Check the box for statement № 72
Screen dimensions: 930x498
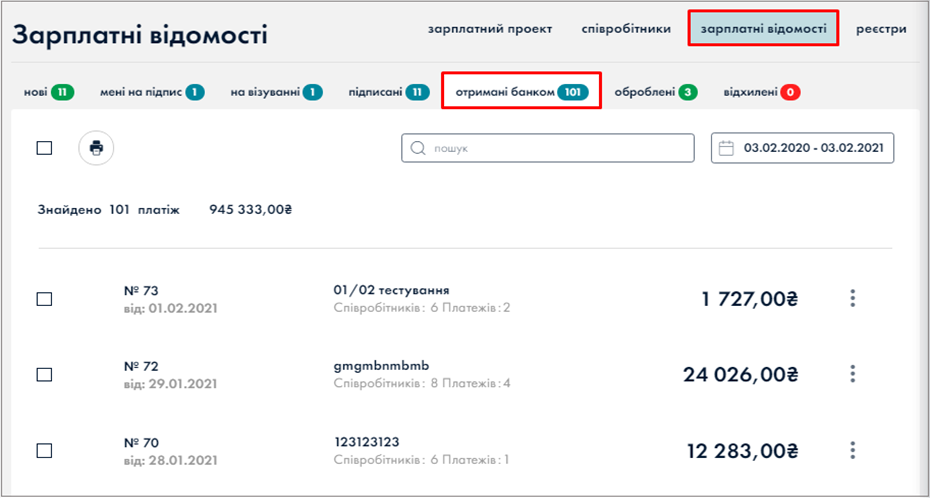(44, 374)
